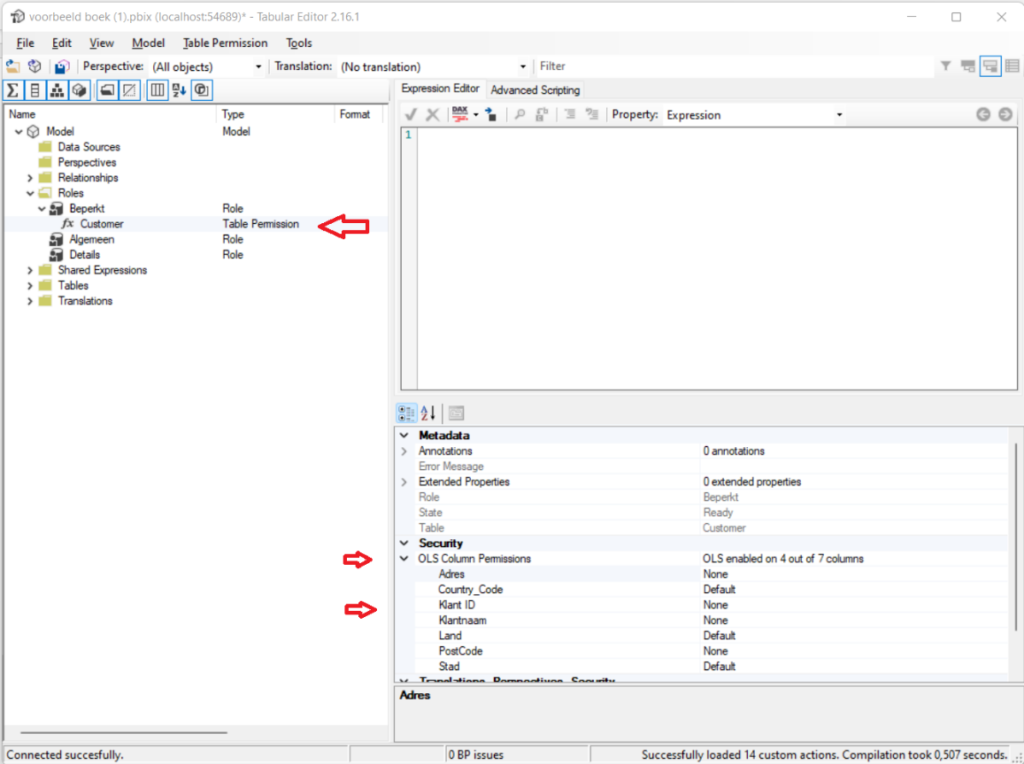Open the Model menu
The image size is (1024, 764).
pos(148,43)
